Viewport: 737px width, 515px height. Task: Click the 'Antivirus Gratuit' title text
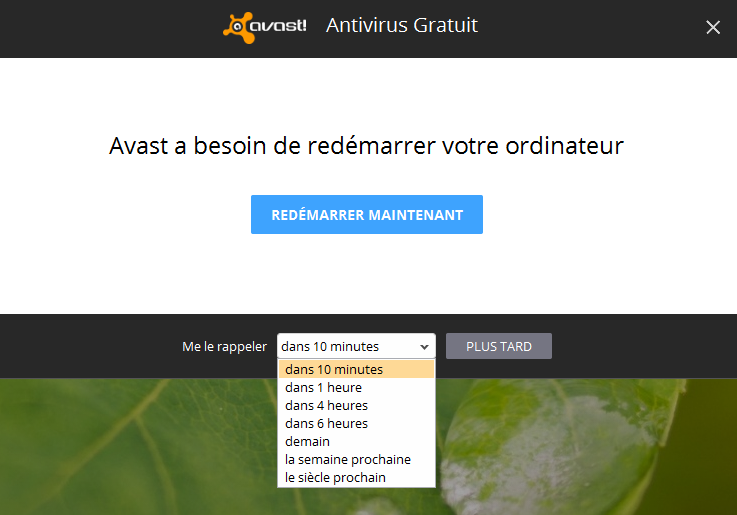click(x=402, y=25)
